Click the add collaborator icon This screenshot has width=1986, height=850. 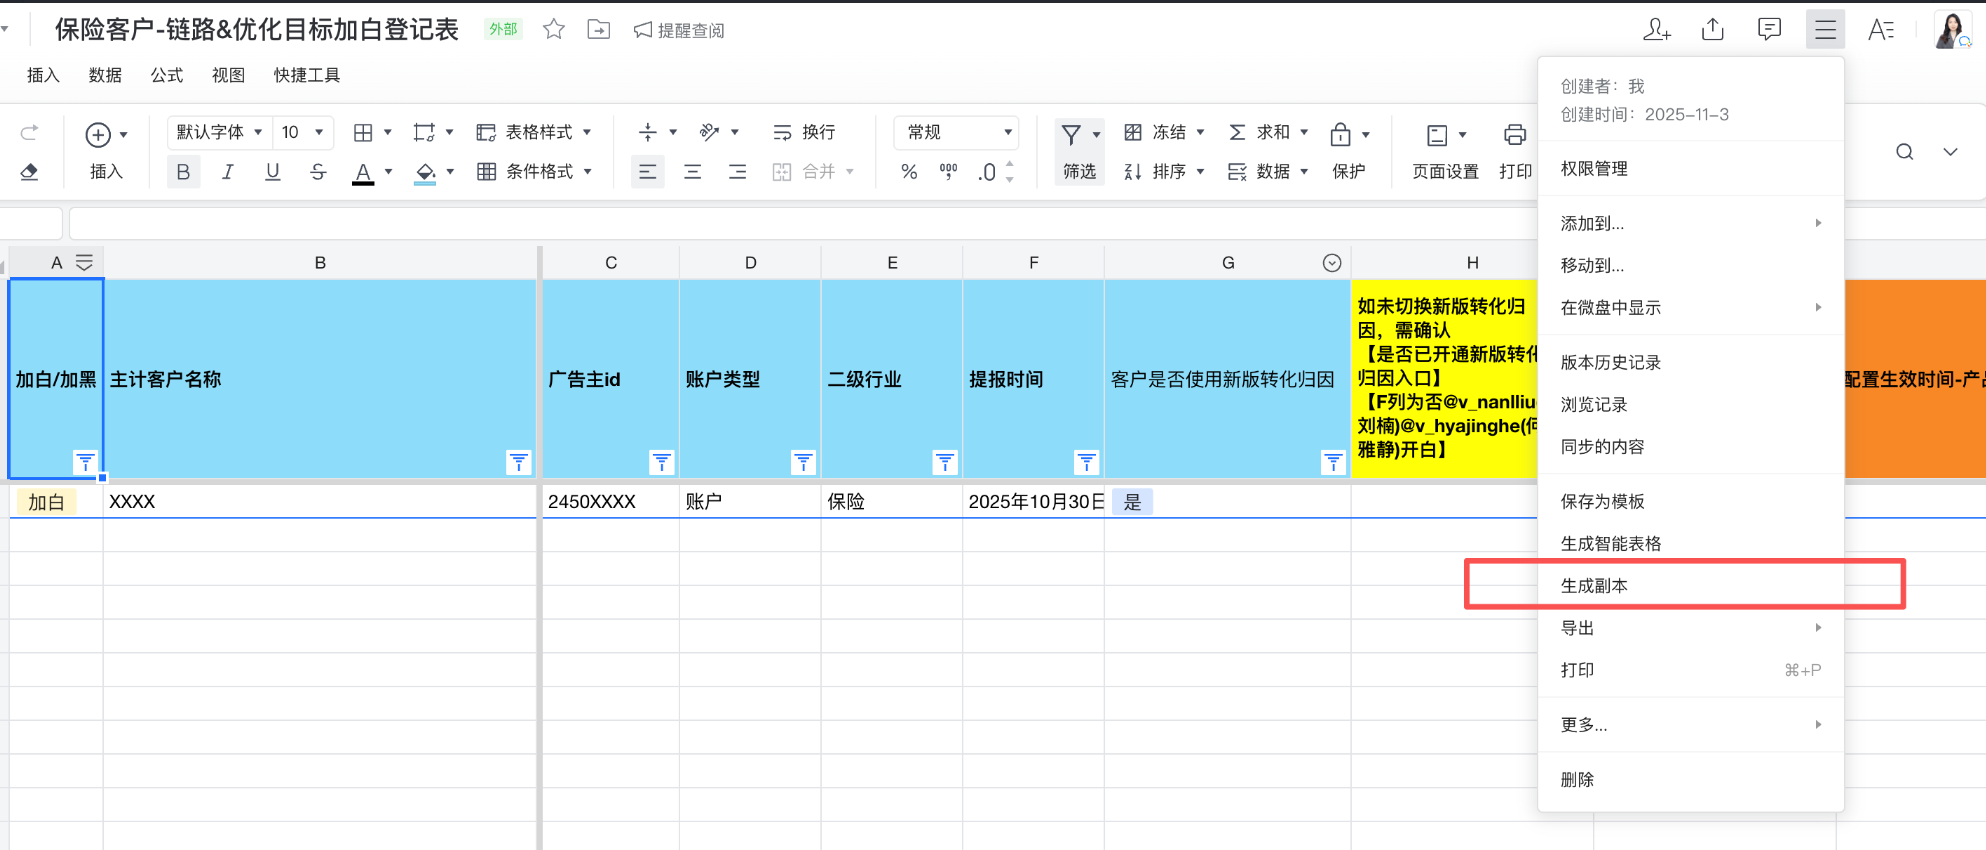(x=1656, y=30)
